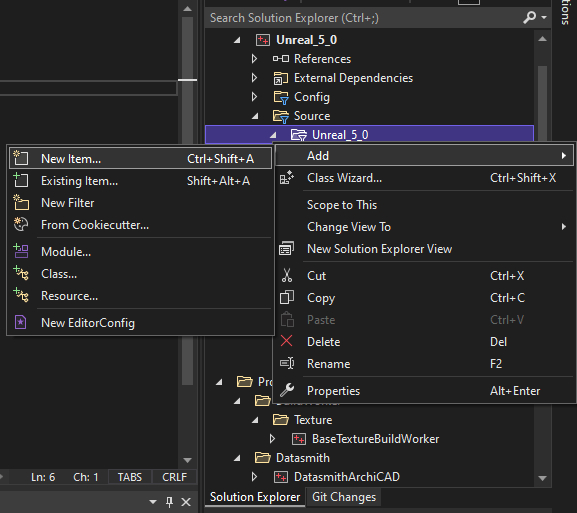
Task: Click the New Item icon in submenu
Action: [x=21, y=158]
